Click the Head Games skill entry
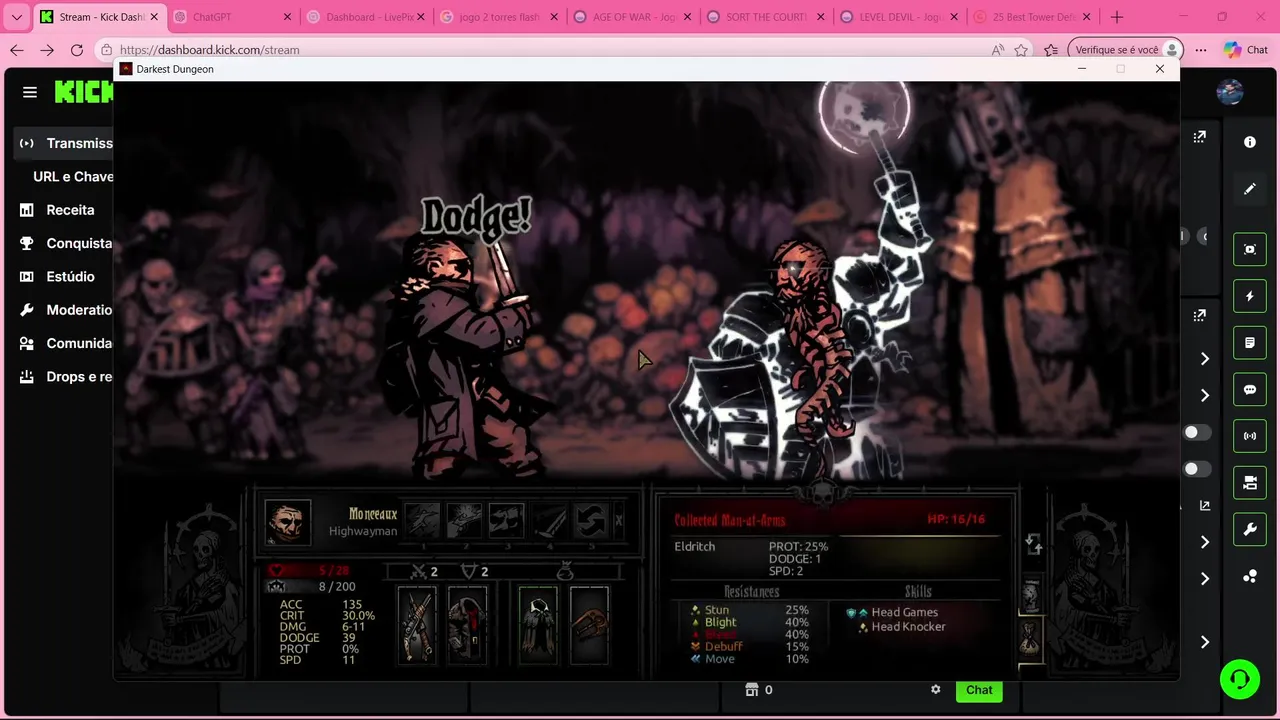This screenshot has height=720, width=1280. 893,612
